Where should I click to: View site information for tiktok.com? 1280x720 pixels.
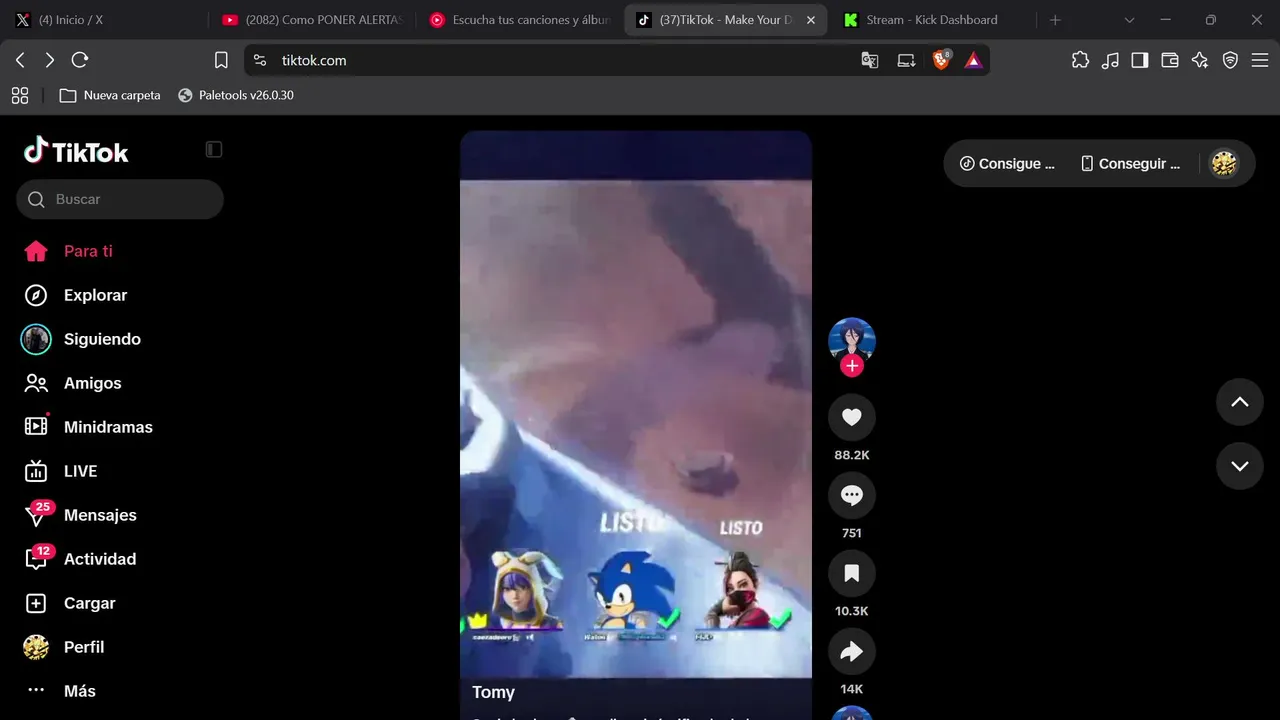point(260,60)
